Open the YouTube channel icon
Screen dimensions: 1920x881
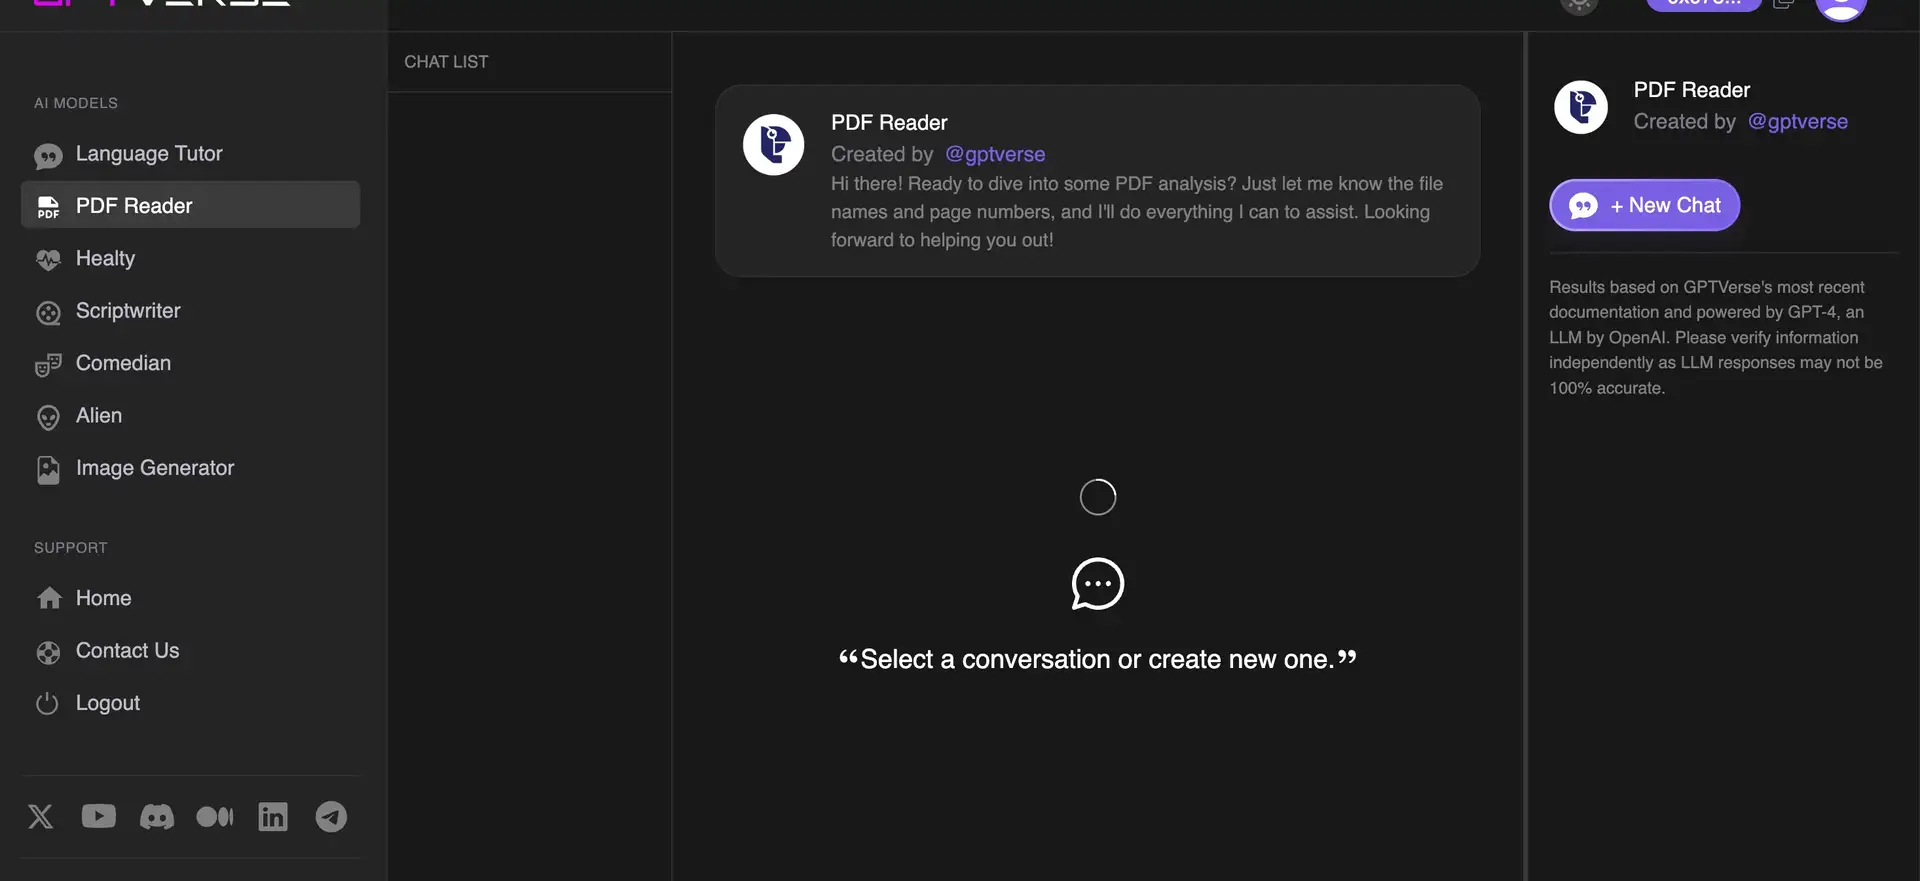[x=98, y=817]
